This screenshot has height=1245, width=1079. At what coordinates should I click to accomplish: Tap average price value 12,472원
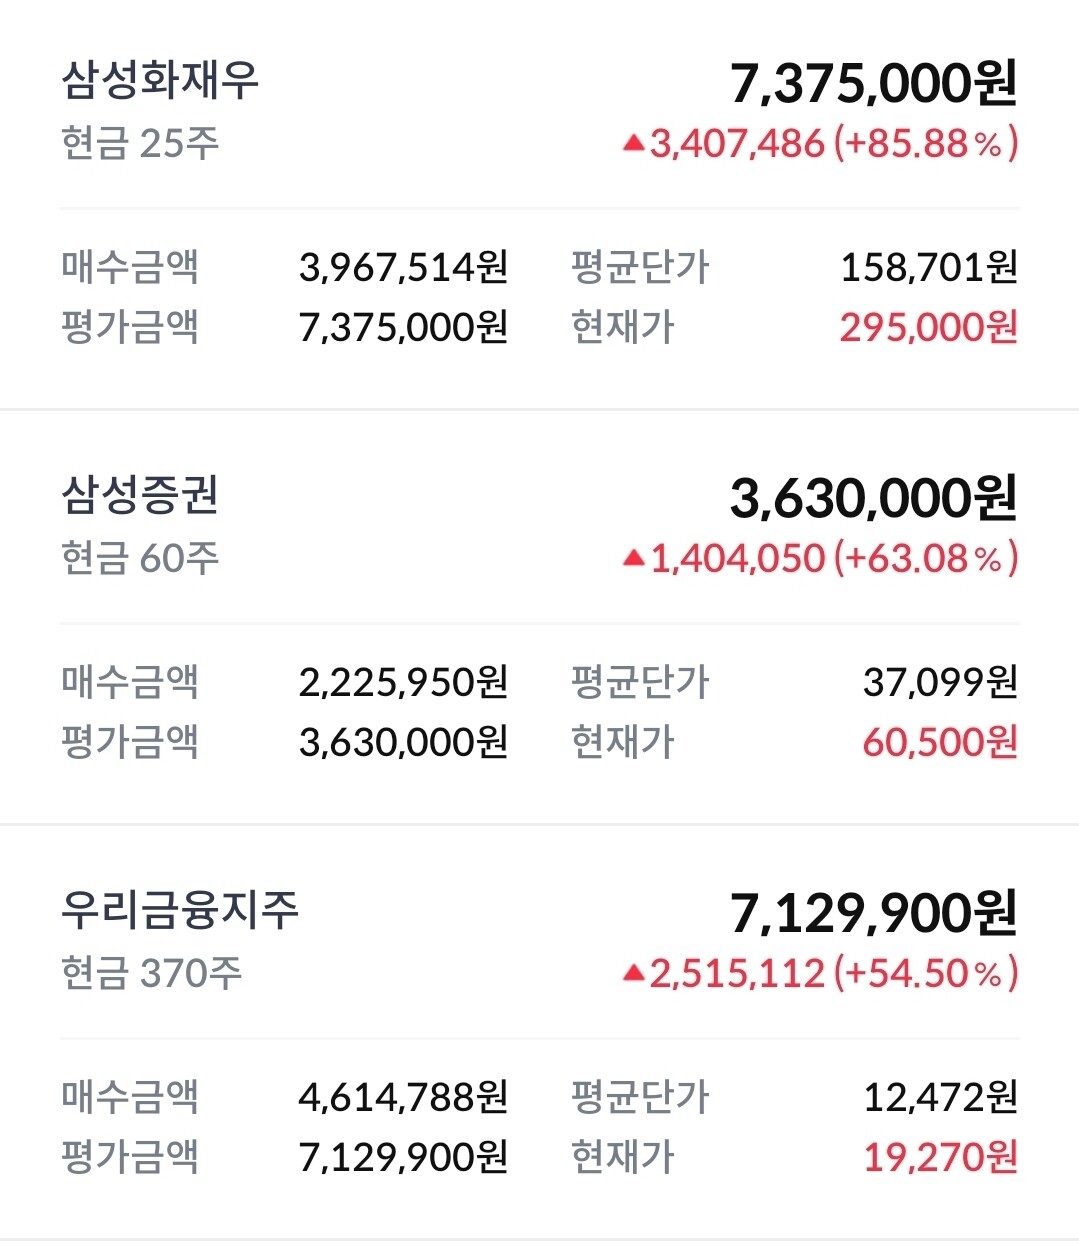click(940, 1098)
